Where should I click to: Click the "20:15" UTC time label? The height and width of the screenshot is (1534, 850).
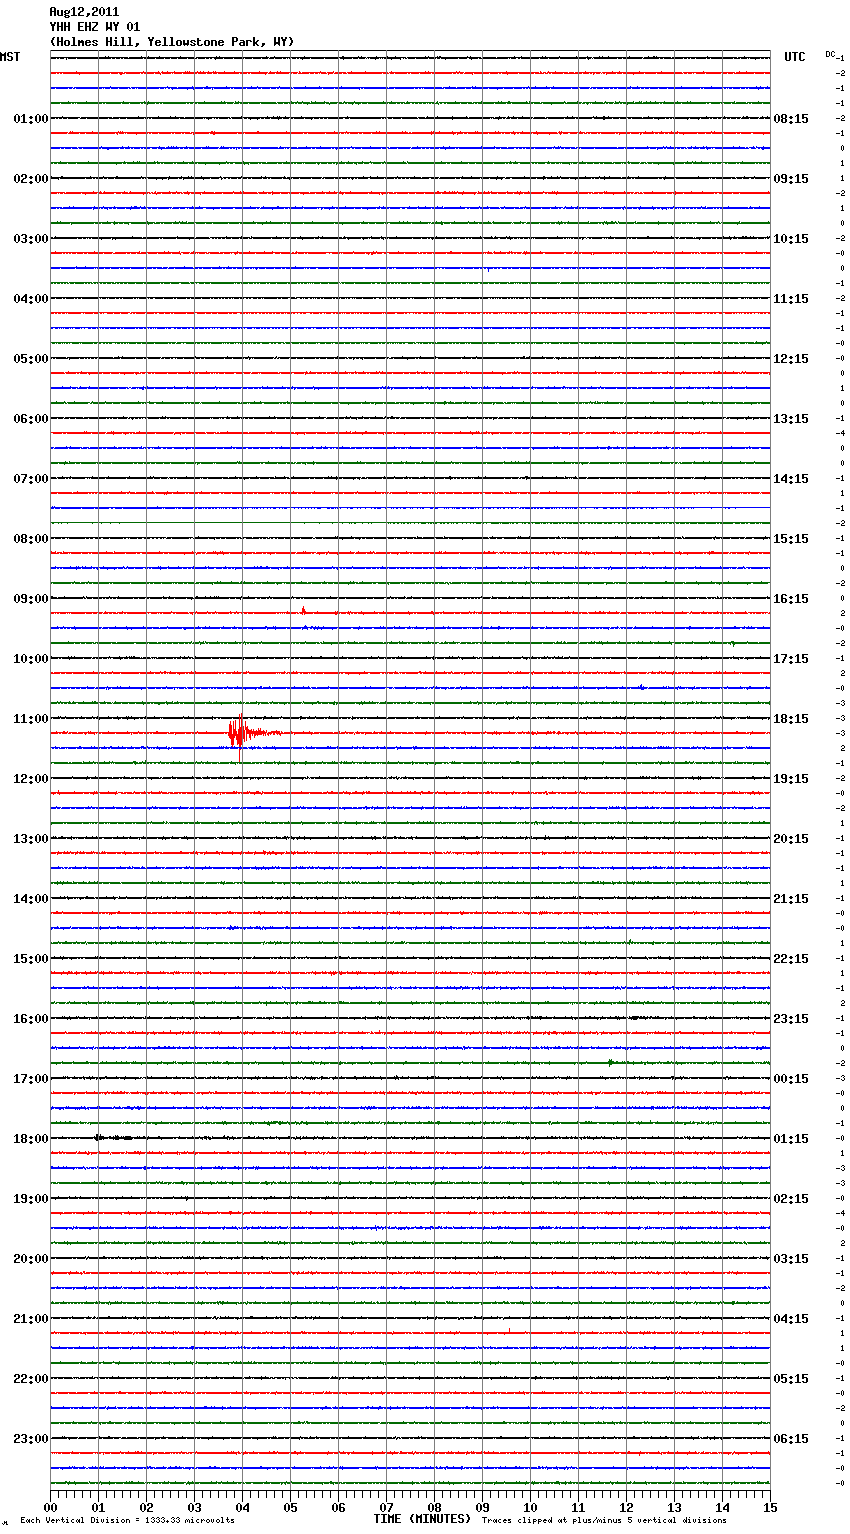click(791, 839)
